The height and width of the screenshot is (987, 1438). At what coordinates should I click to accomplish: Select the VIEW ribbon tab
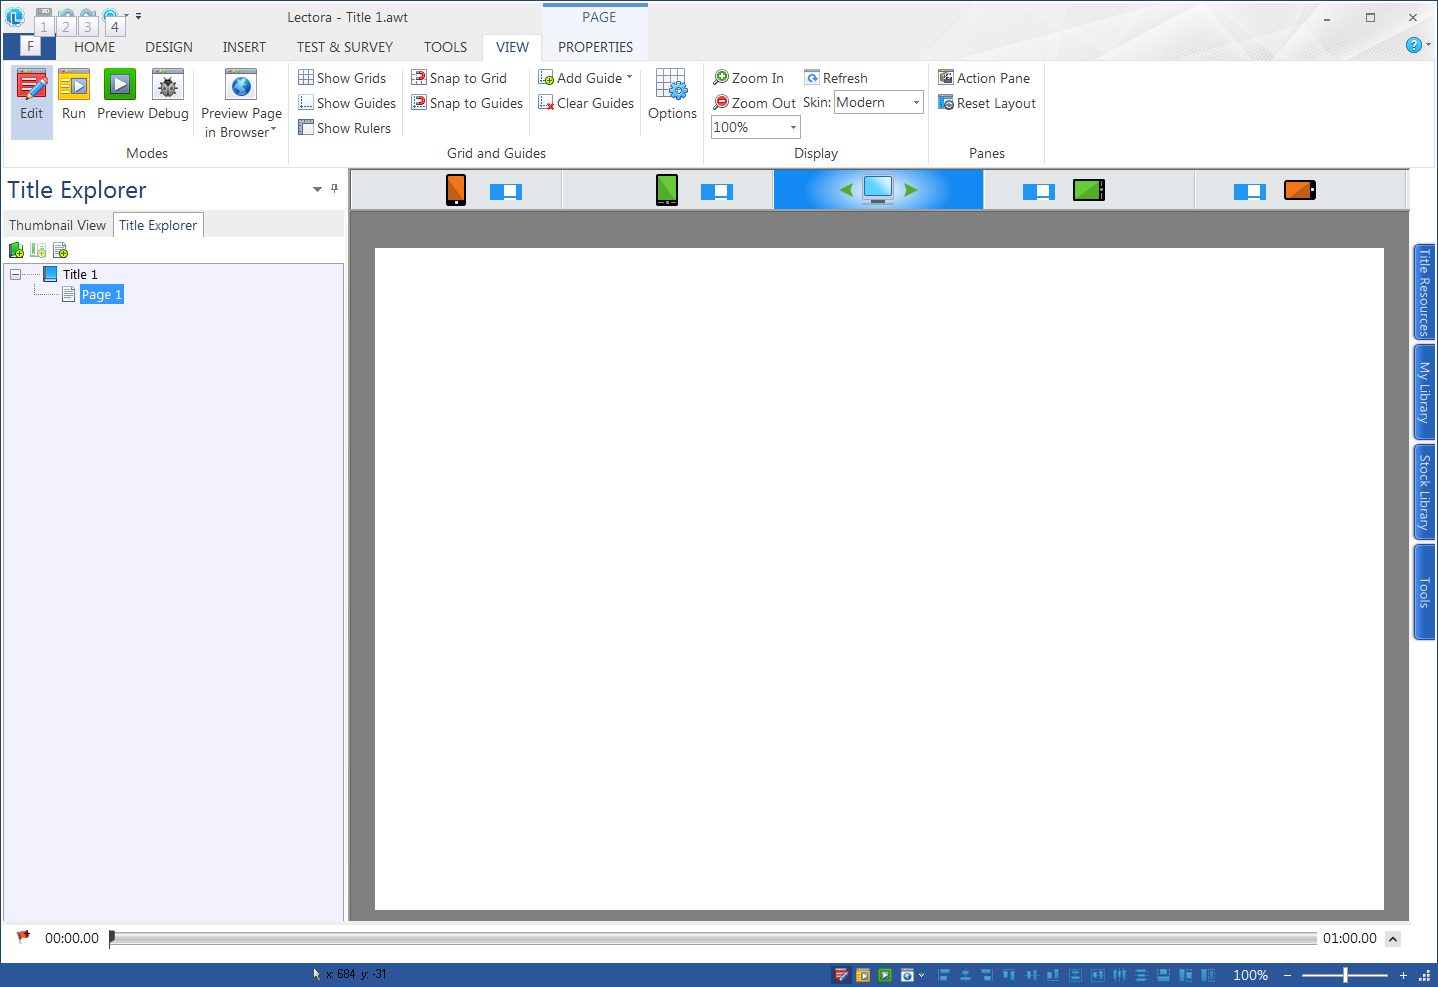(512, 47)
